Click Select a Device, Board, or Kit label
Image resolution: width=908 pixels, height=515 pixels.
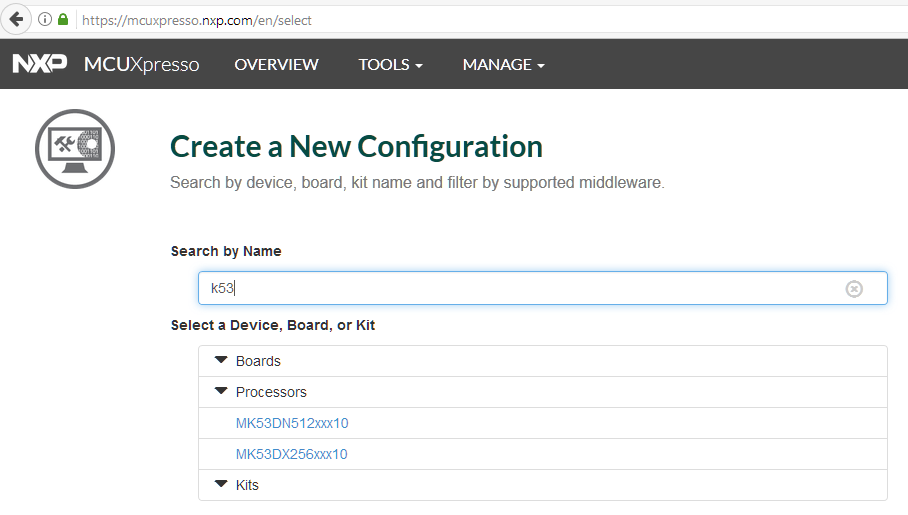tap(273, 325)
